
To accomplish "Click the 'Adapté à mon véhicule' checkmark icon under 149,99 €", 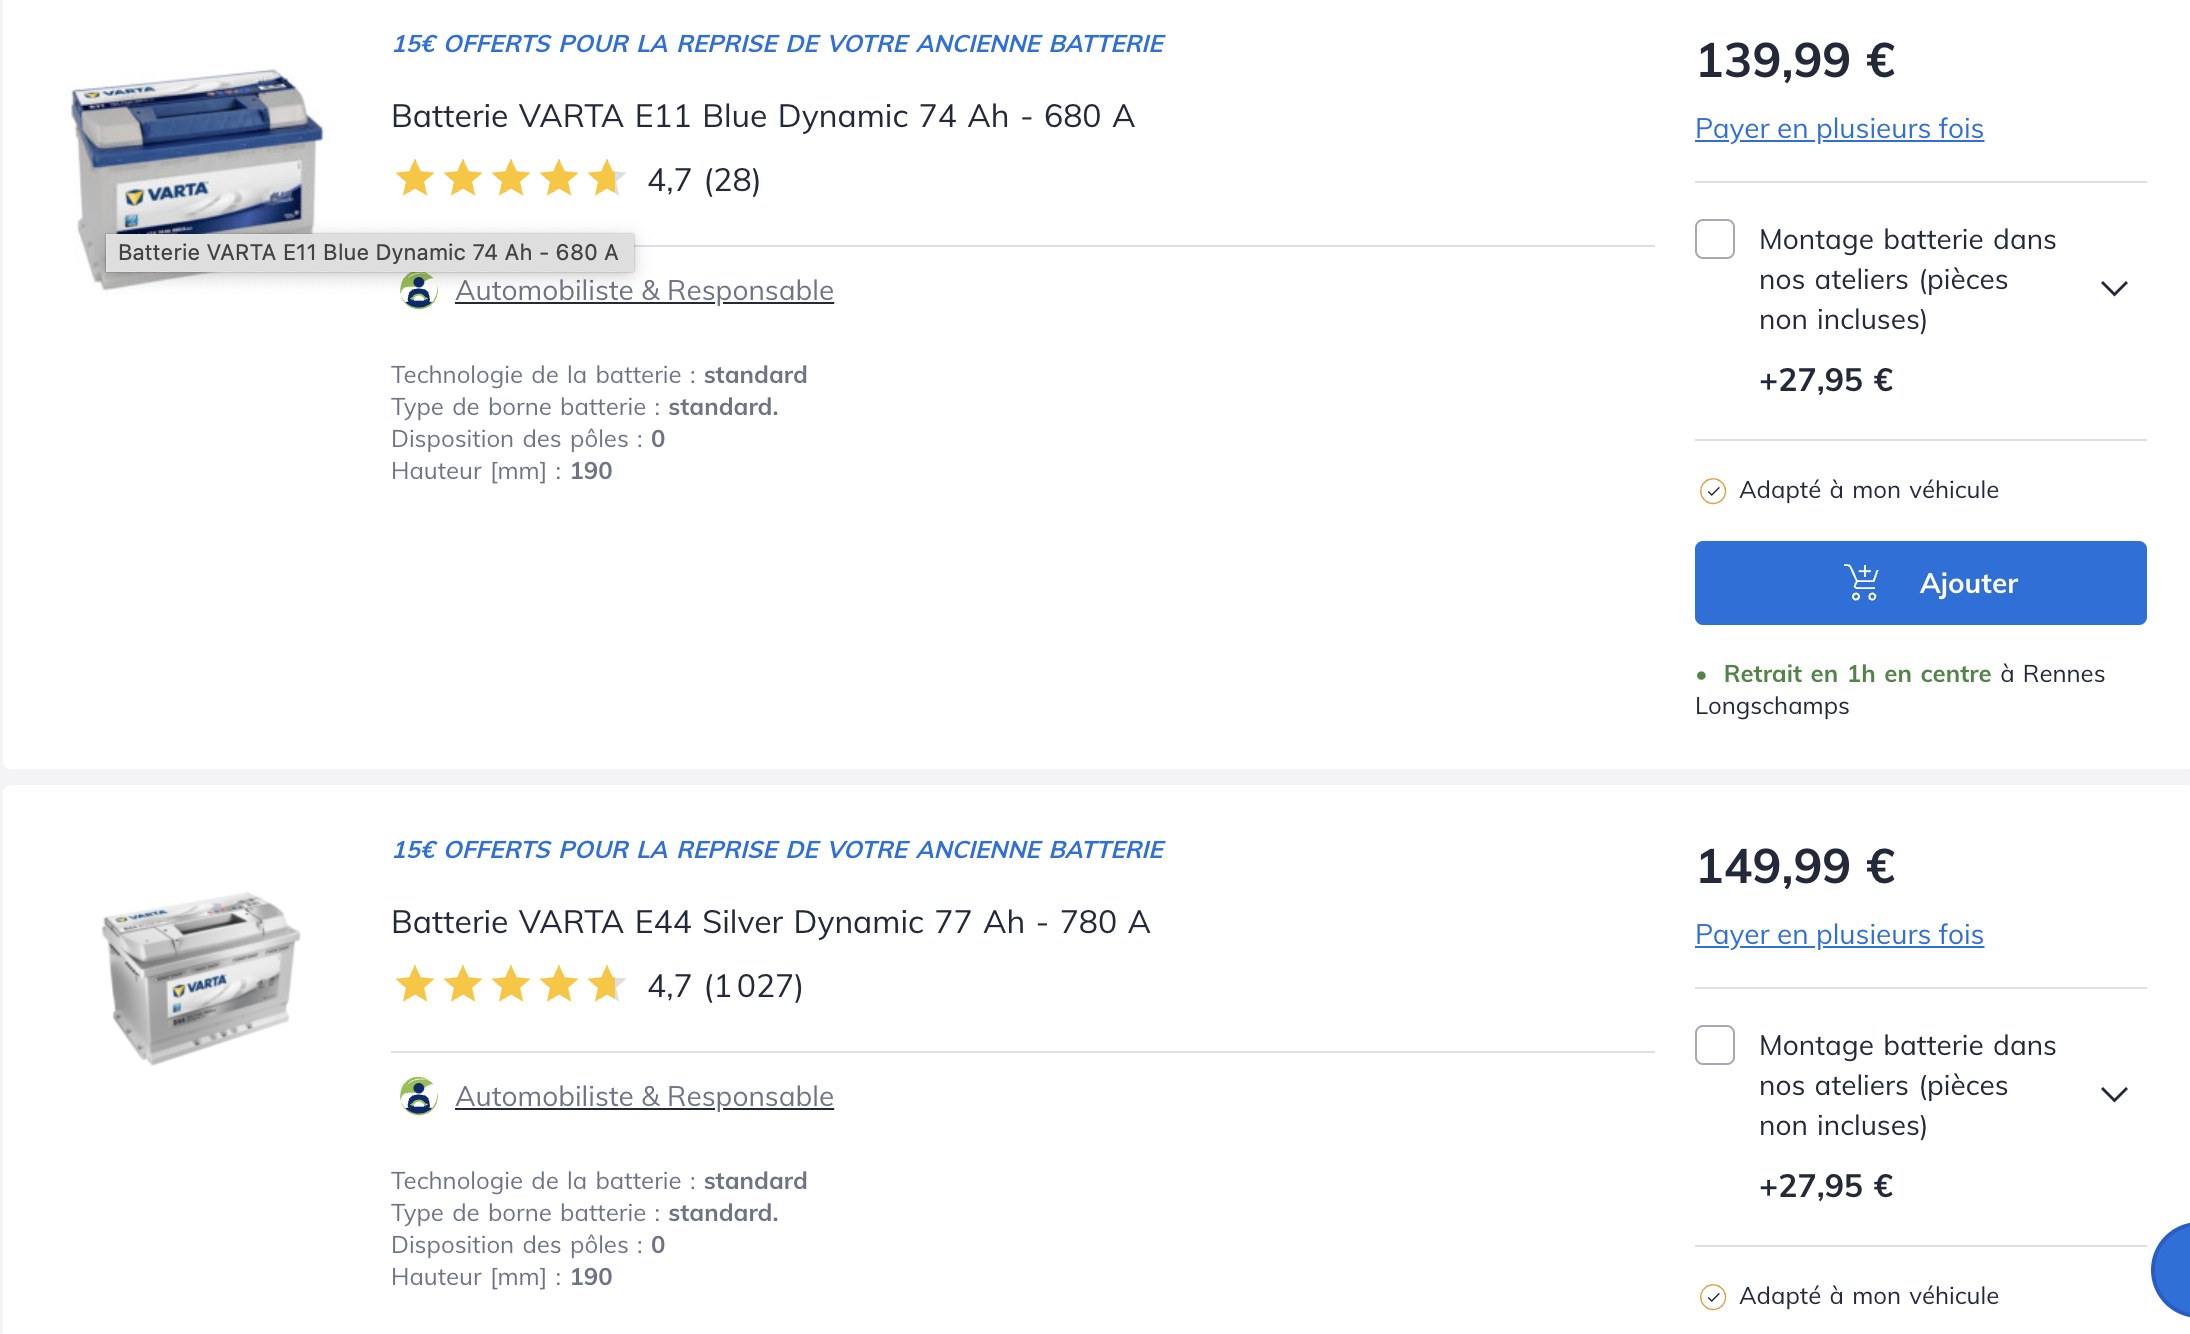I will (x=1713, y=1297).
